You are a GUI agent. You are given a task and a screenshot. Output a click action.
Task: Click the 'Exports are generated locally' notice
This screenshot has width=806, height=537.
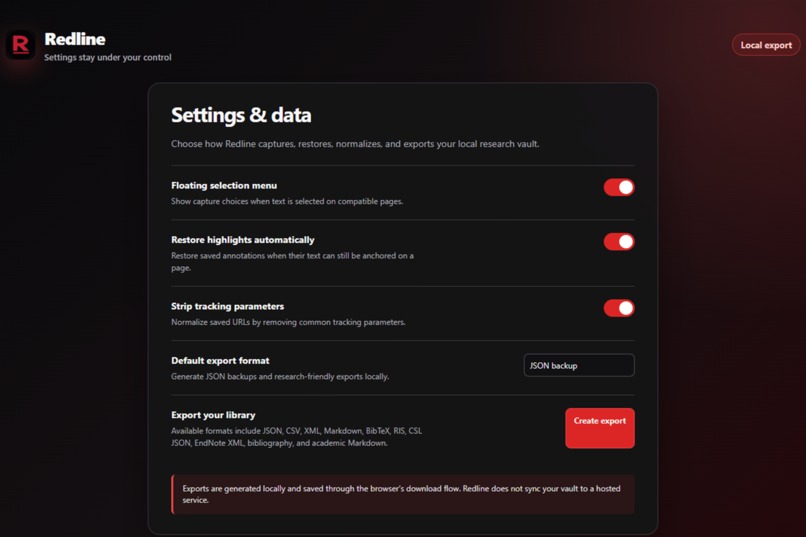(403, 494)
